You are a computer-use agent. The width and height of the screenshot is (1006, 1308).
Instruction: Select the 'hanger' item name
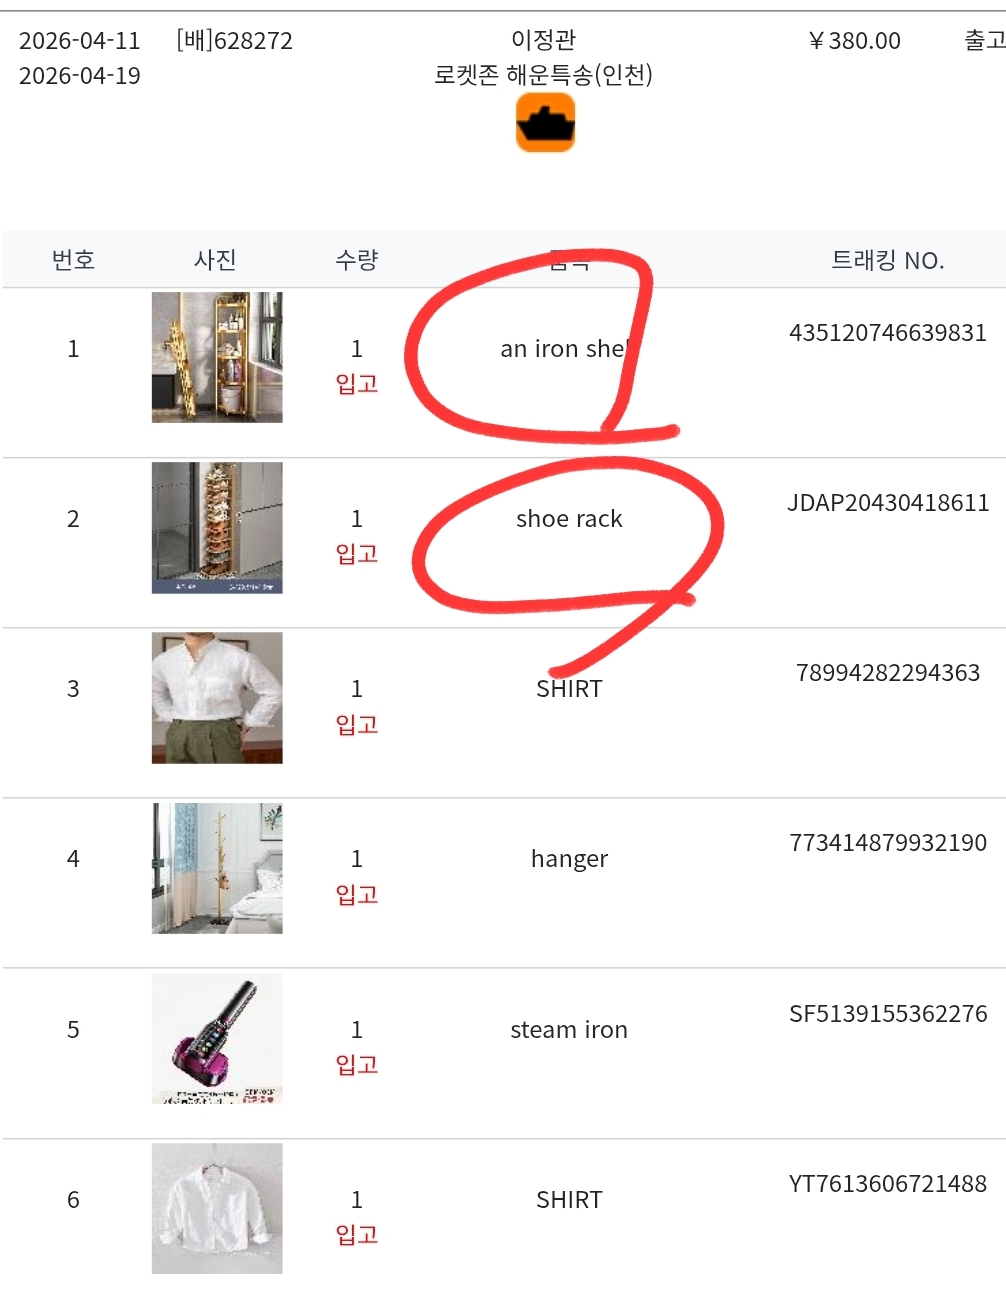[569, 859]
